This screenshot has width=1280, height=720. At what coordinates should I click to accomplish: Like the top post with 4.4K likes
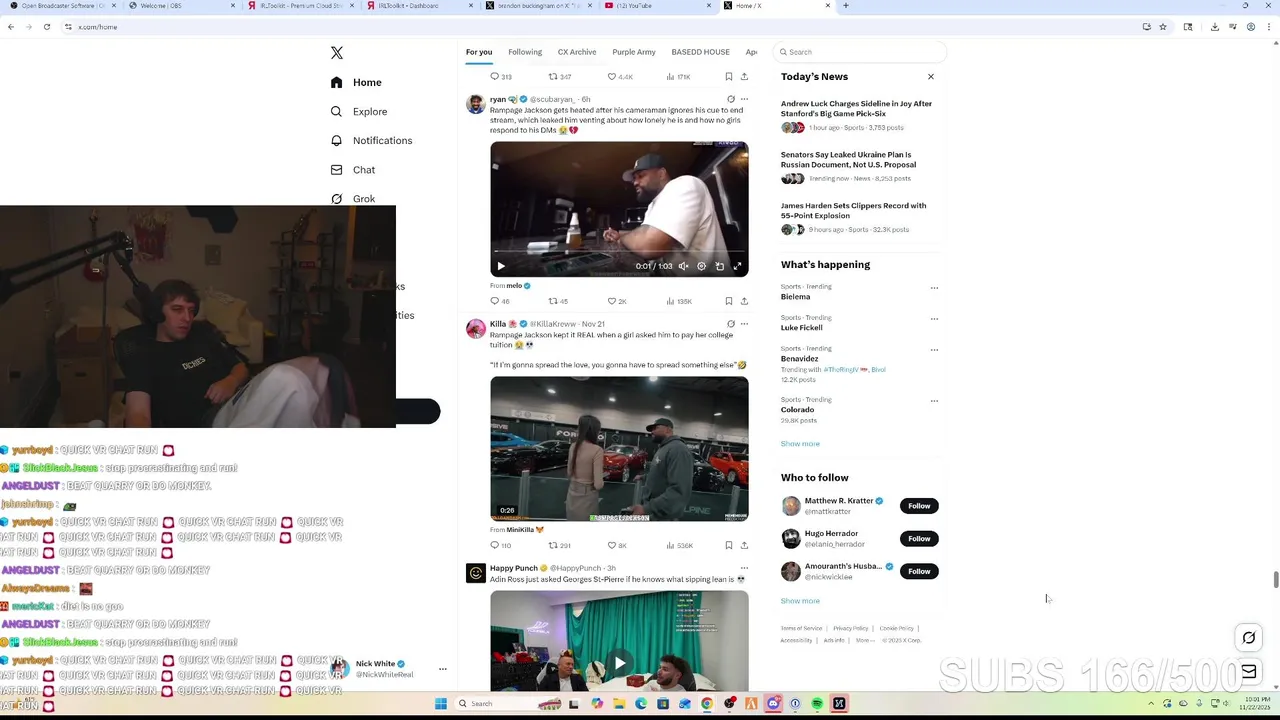coord(621,77)
